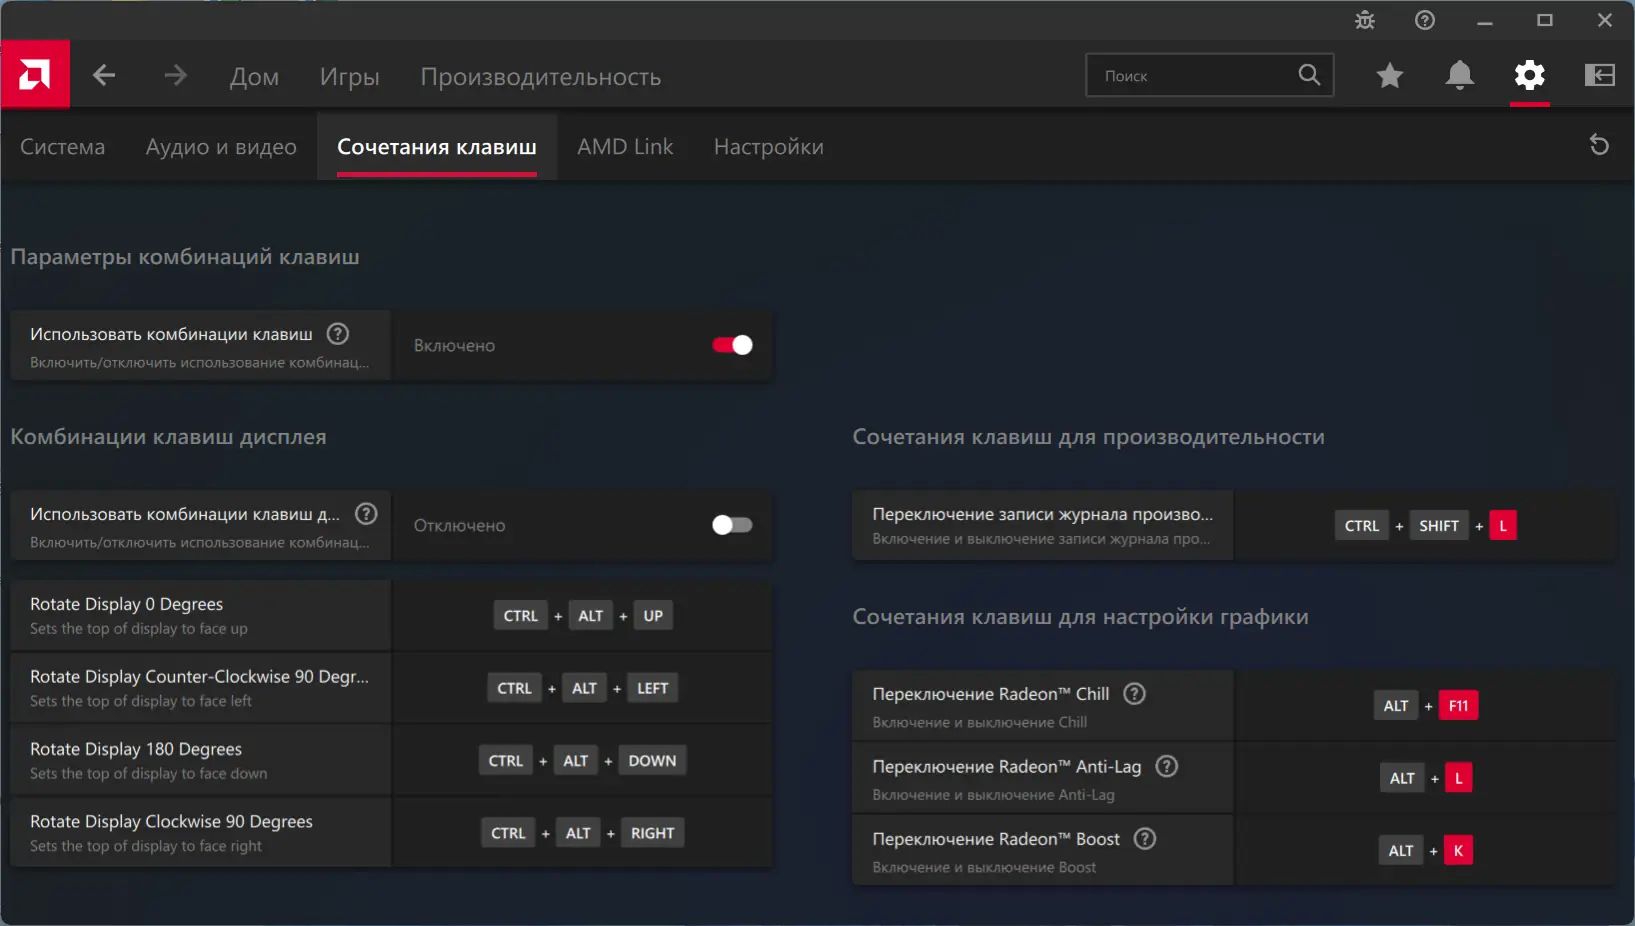
Task: Edit Rotate Display Clockwise 90 hotkey
Action: click(x=583, y=833)
